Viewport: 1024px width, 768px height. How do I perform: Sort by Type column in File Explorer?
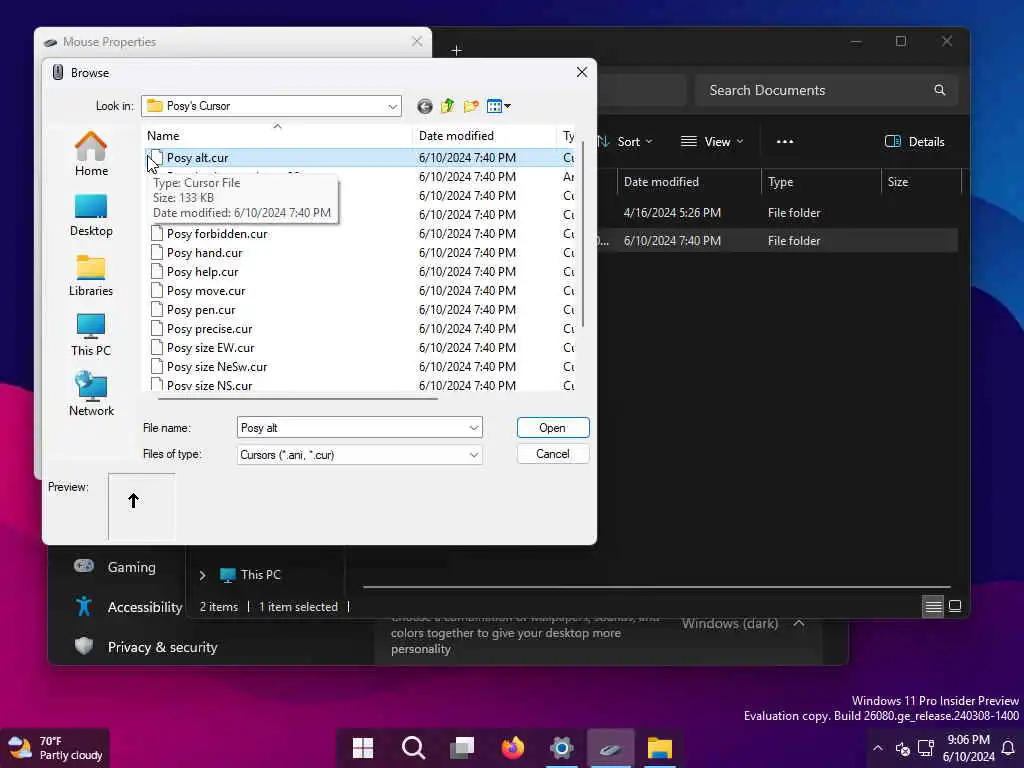(821, 182)
